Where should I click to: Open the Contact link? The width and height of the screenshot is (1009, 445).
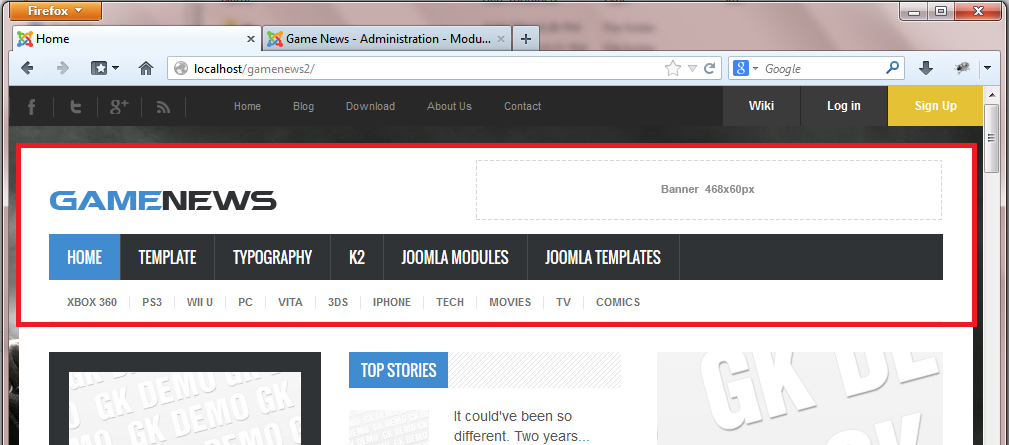[523, 106]
